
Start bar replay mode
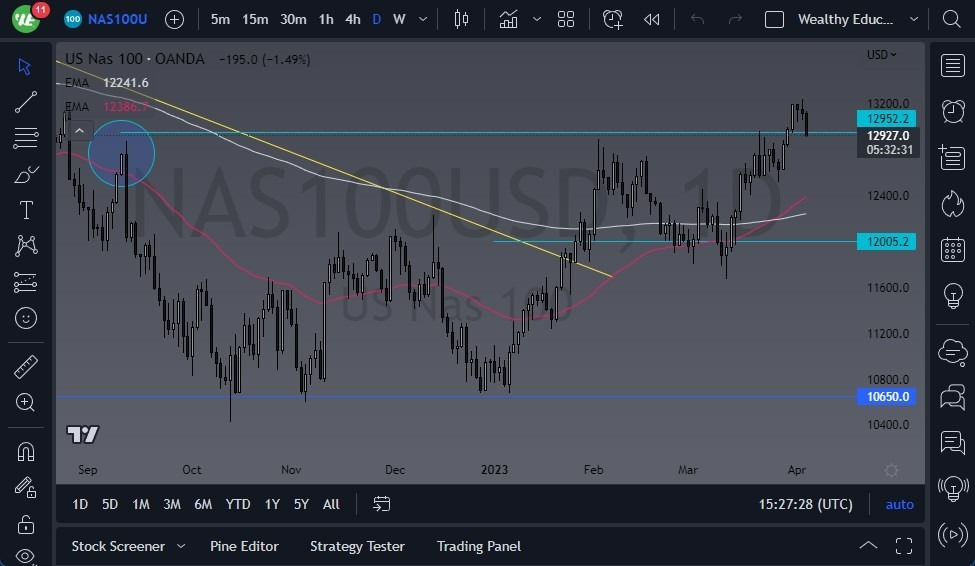pos(652,19)
